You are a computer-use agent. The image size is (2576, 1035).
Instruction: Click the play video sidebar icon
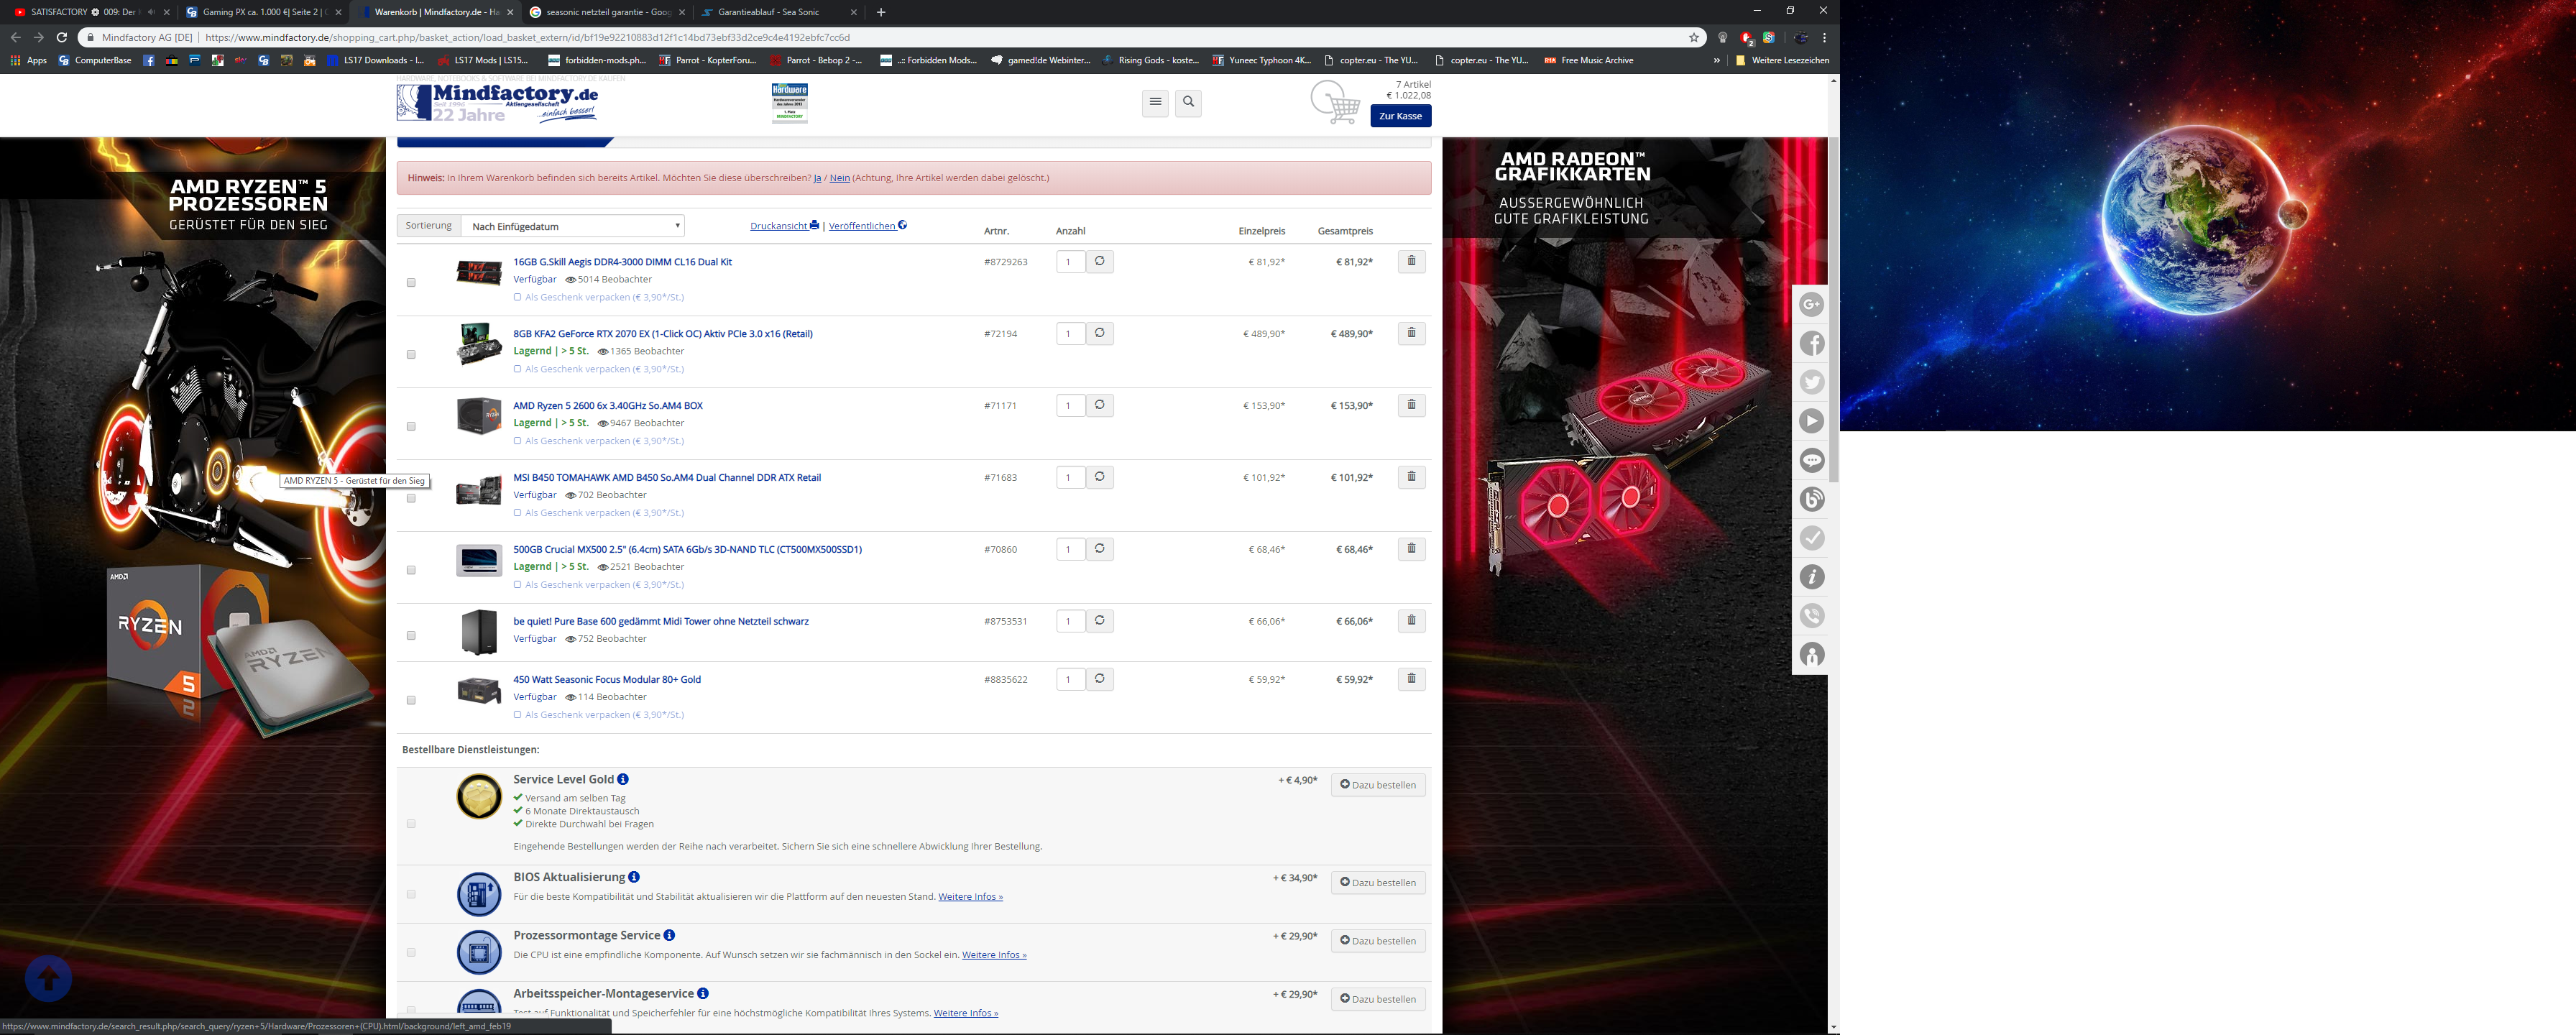pyautogui.click(x=1811, y=421)
